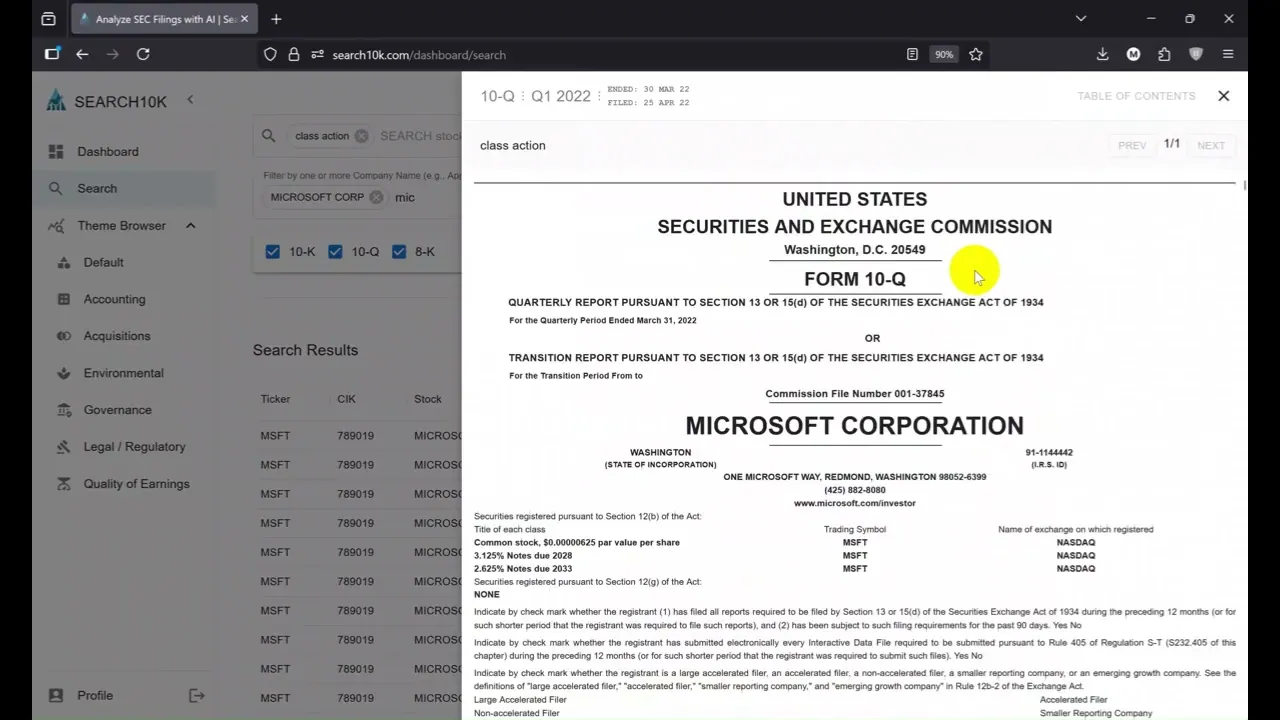Screen dimensions: 1280x720
Task: Remove the MICROSOFT CORP company chip
Action: coord(376,197)
